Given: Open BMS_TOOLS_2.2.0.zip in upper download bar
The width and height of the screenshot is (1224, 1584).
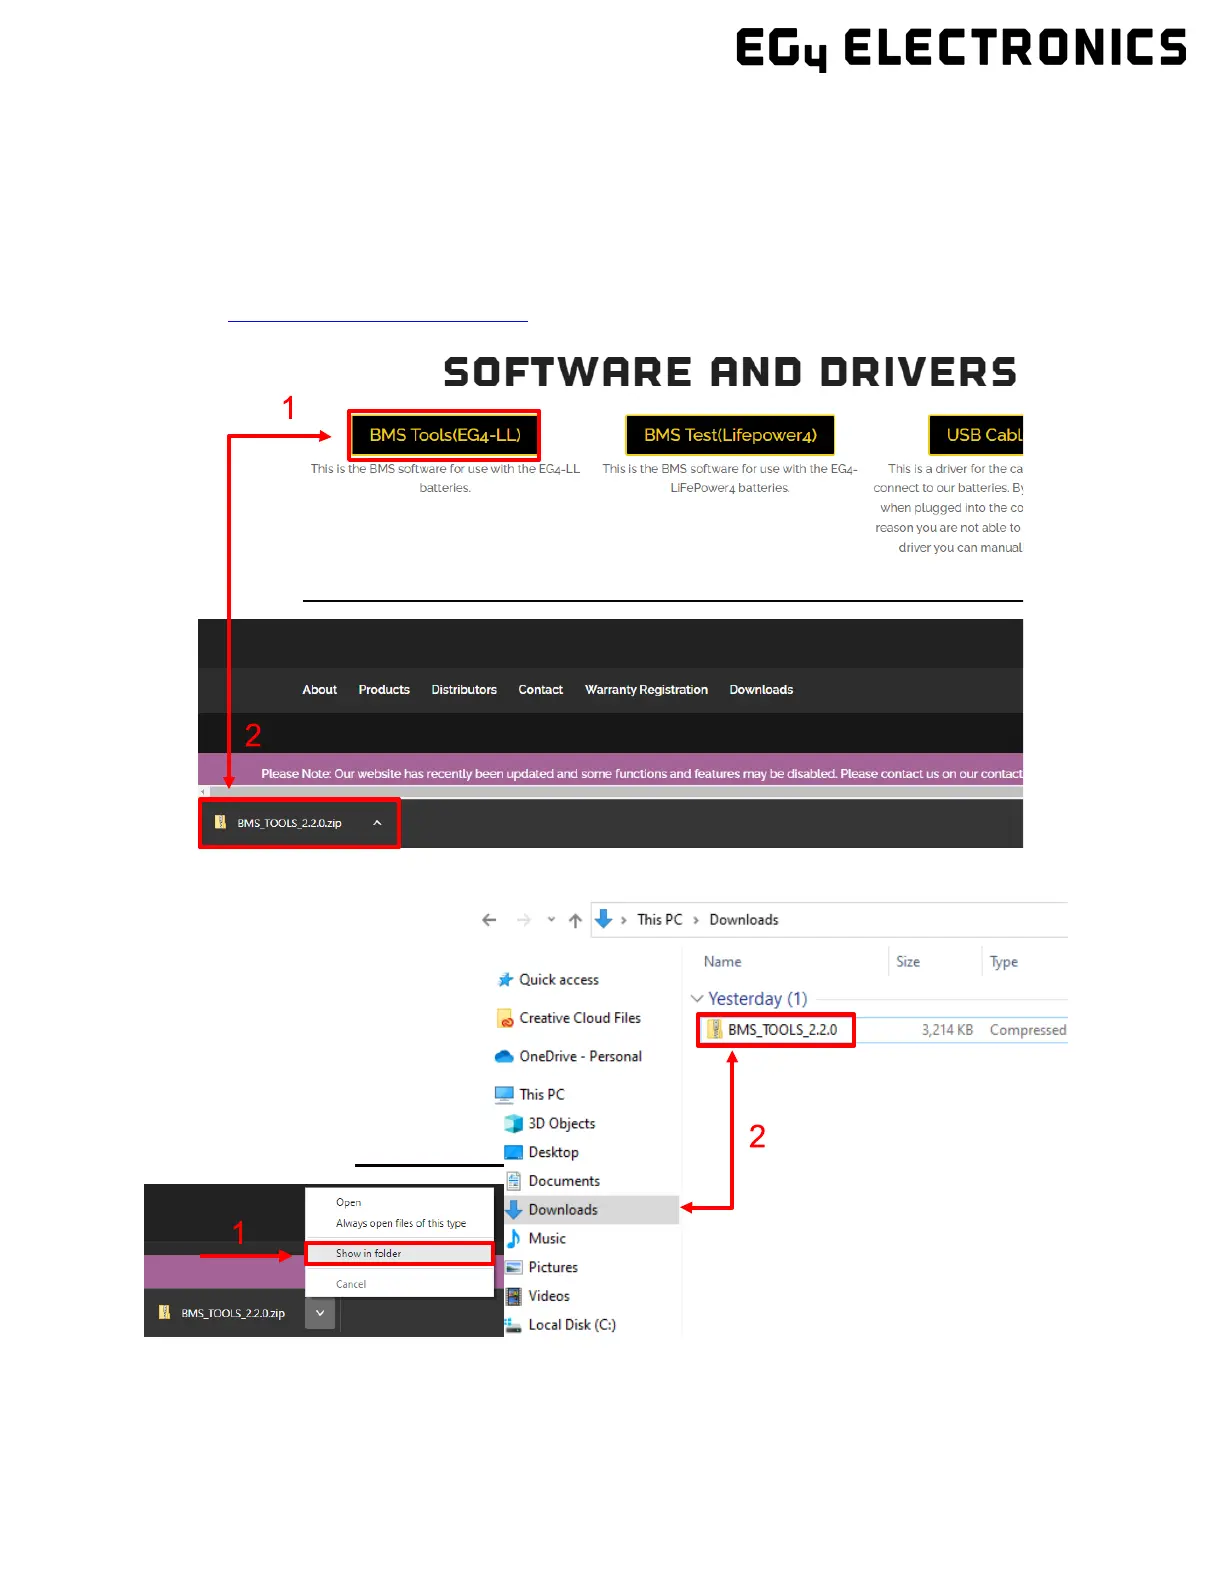Looking at the screenshot, I should (x=290, y=823).
